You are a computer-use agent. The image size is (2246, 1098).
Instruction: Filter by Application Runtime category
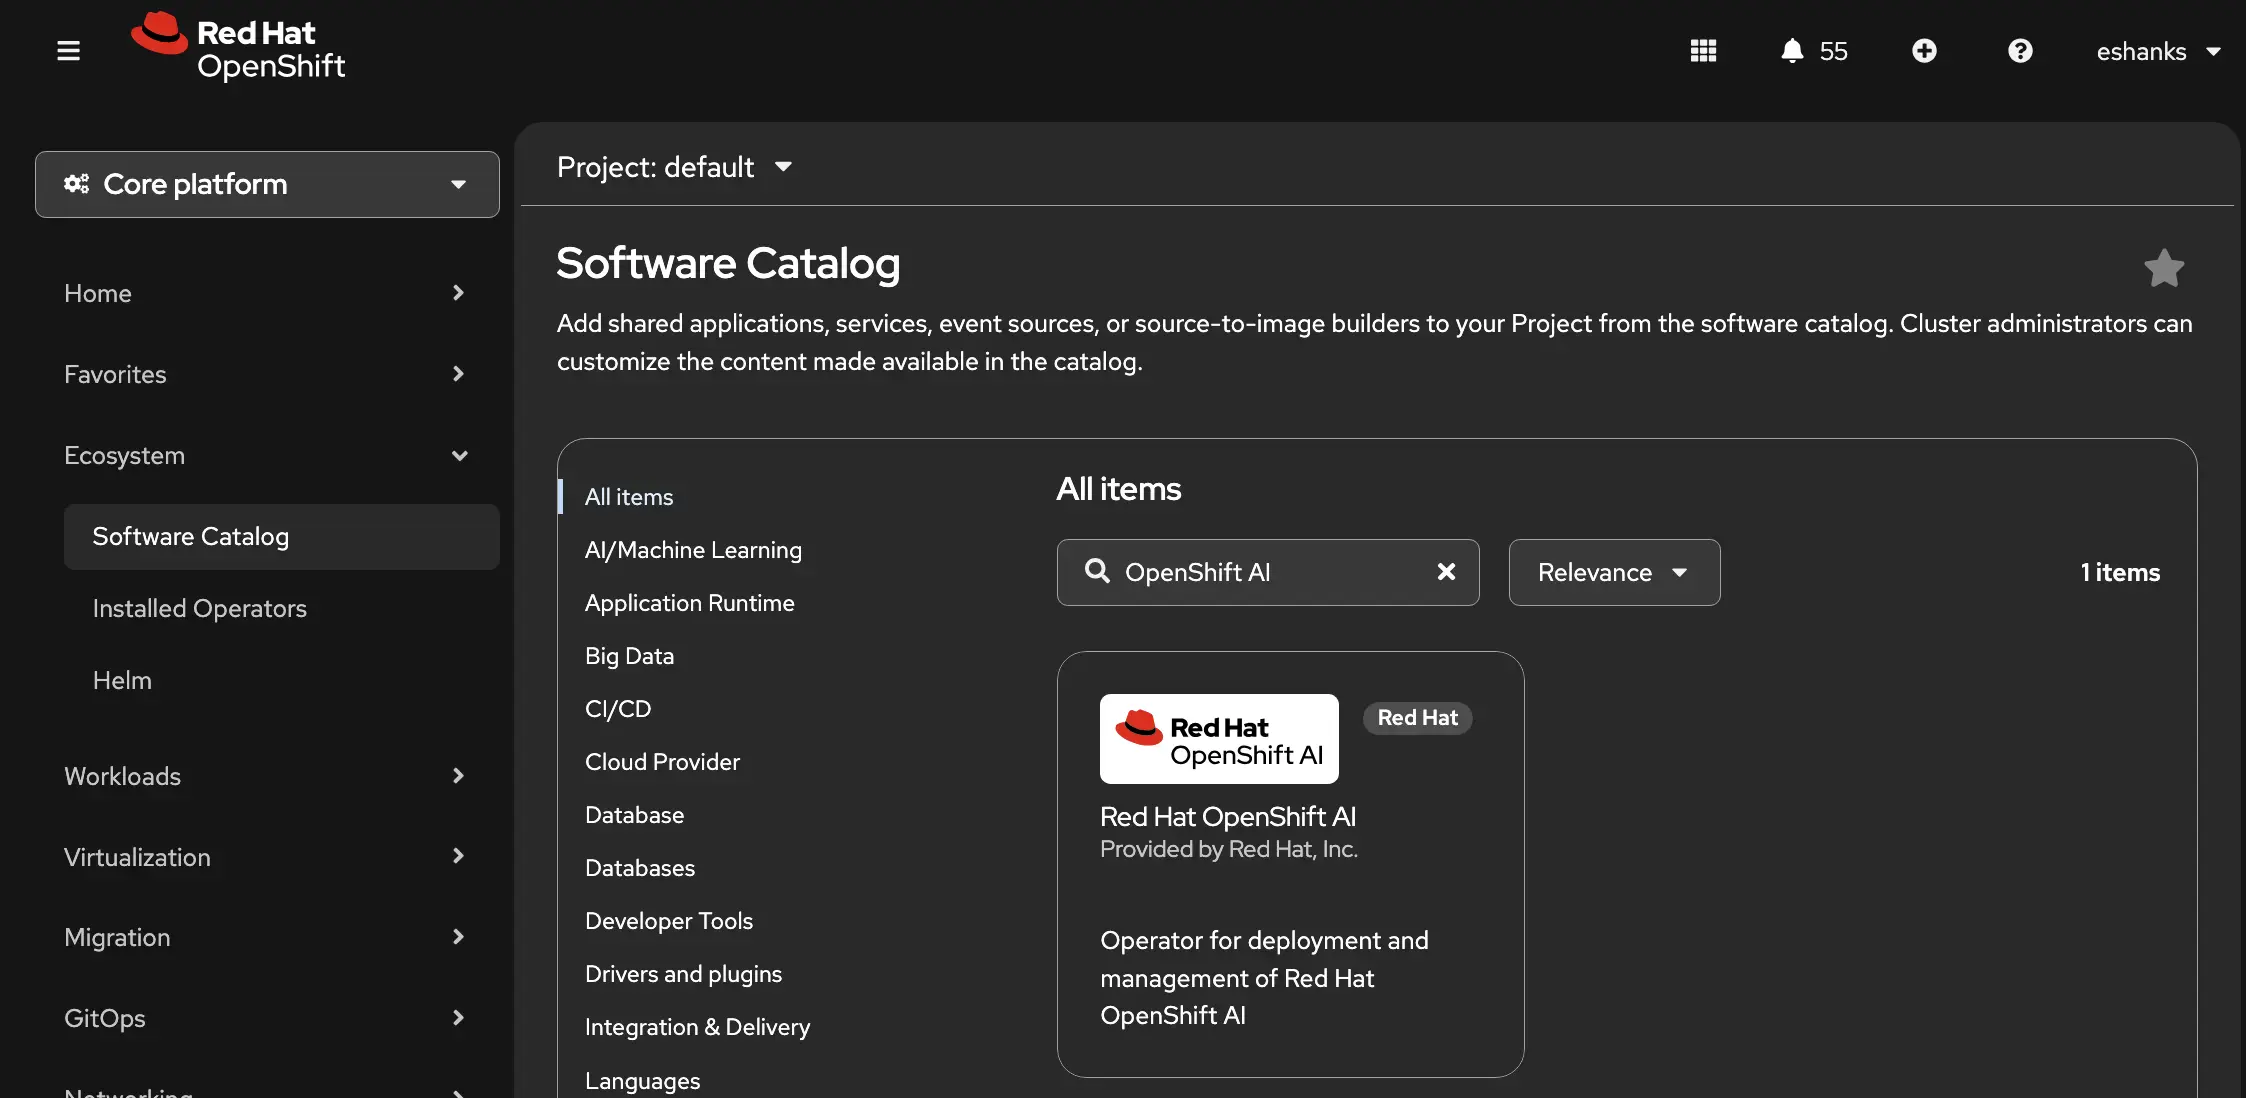[x=689, y=603]
